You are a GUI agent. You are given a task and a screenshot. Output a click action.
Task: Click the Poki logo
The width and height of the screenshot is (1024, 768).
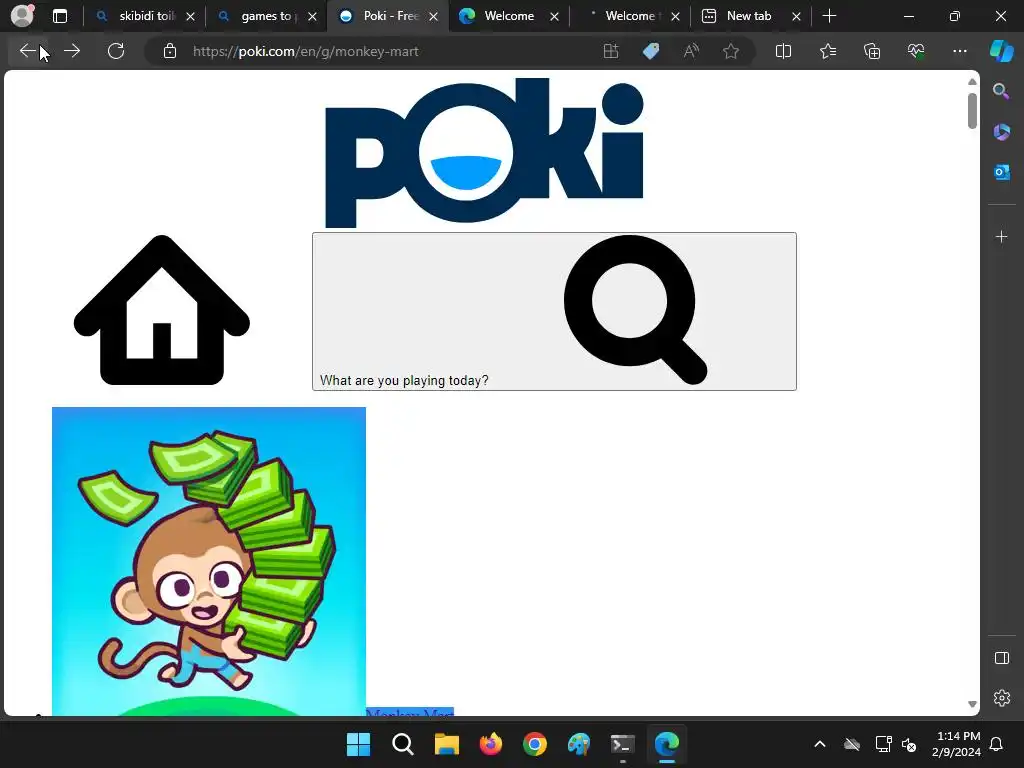point(484,153)
